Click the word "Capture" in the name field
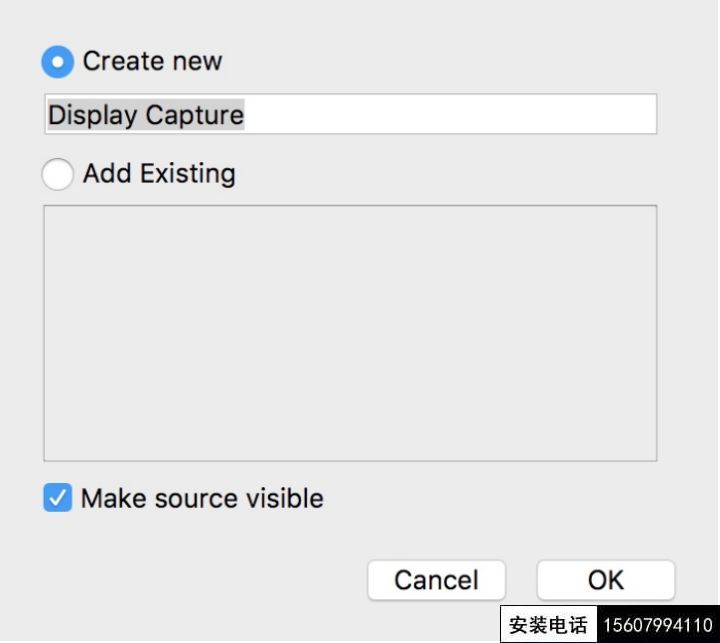Image resolution: width=720 pixels, height=643 pixels. click(x=195, y=115)
